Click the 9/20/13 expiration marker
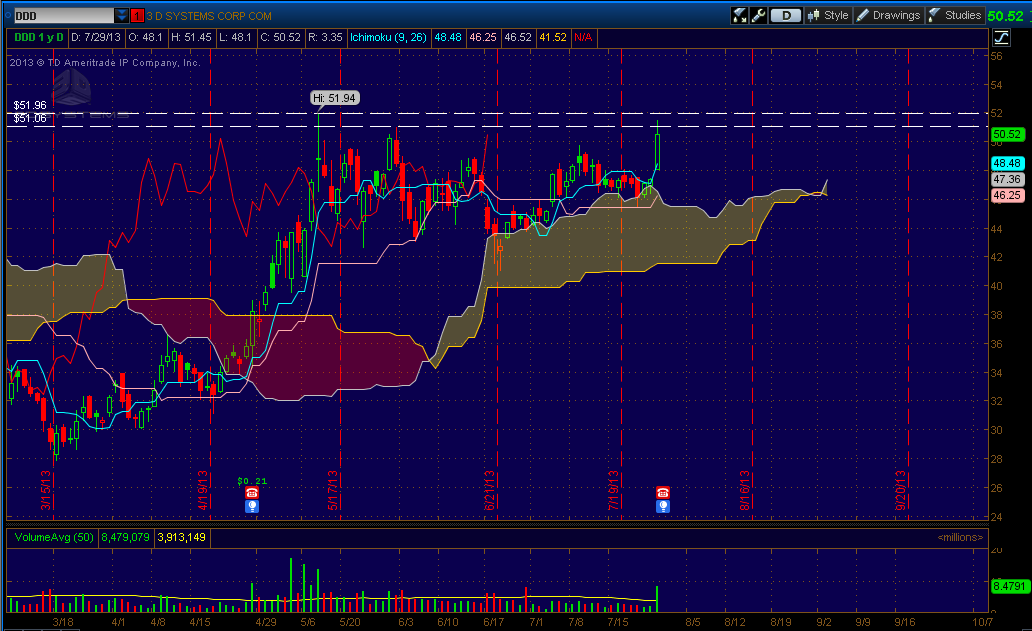Screen dimensions: 1032x631 pyautogui.click(x=900, y=490)
